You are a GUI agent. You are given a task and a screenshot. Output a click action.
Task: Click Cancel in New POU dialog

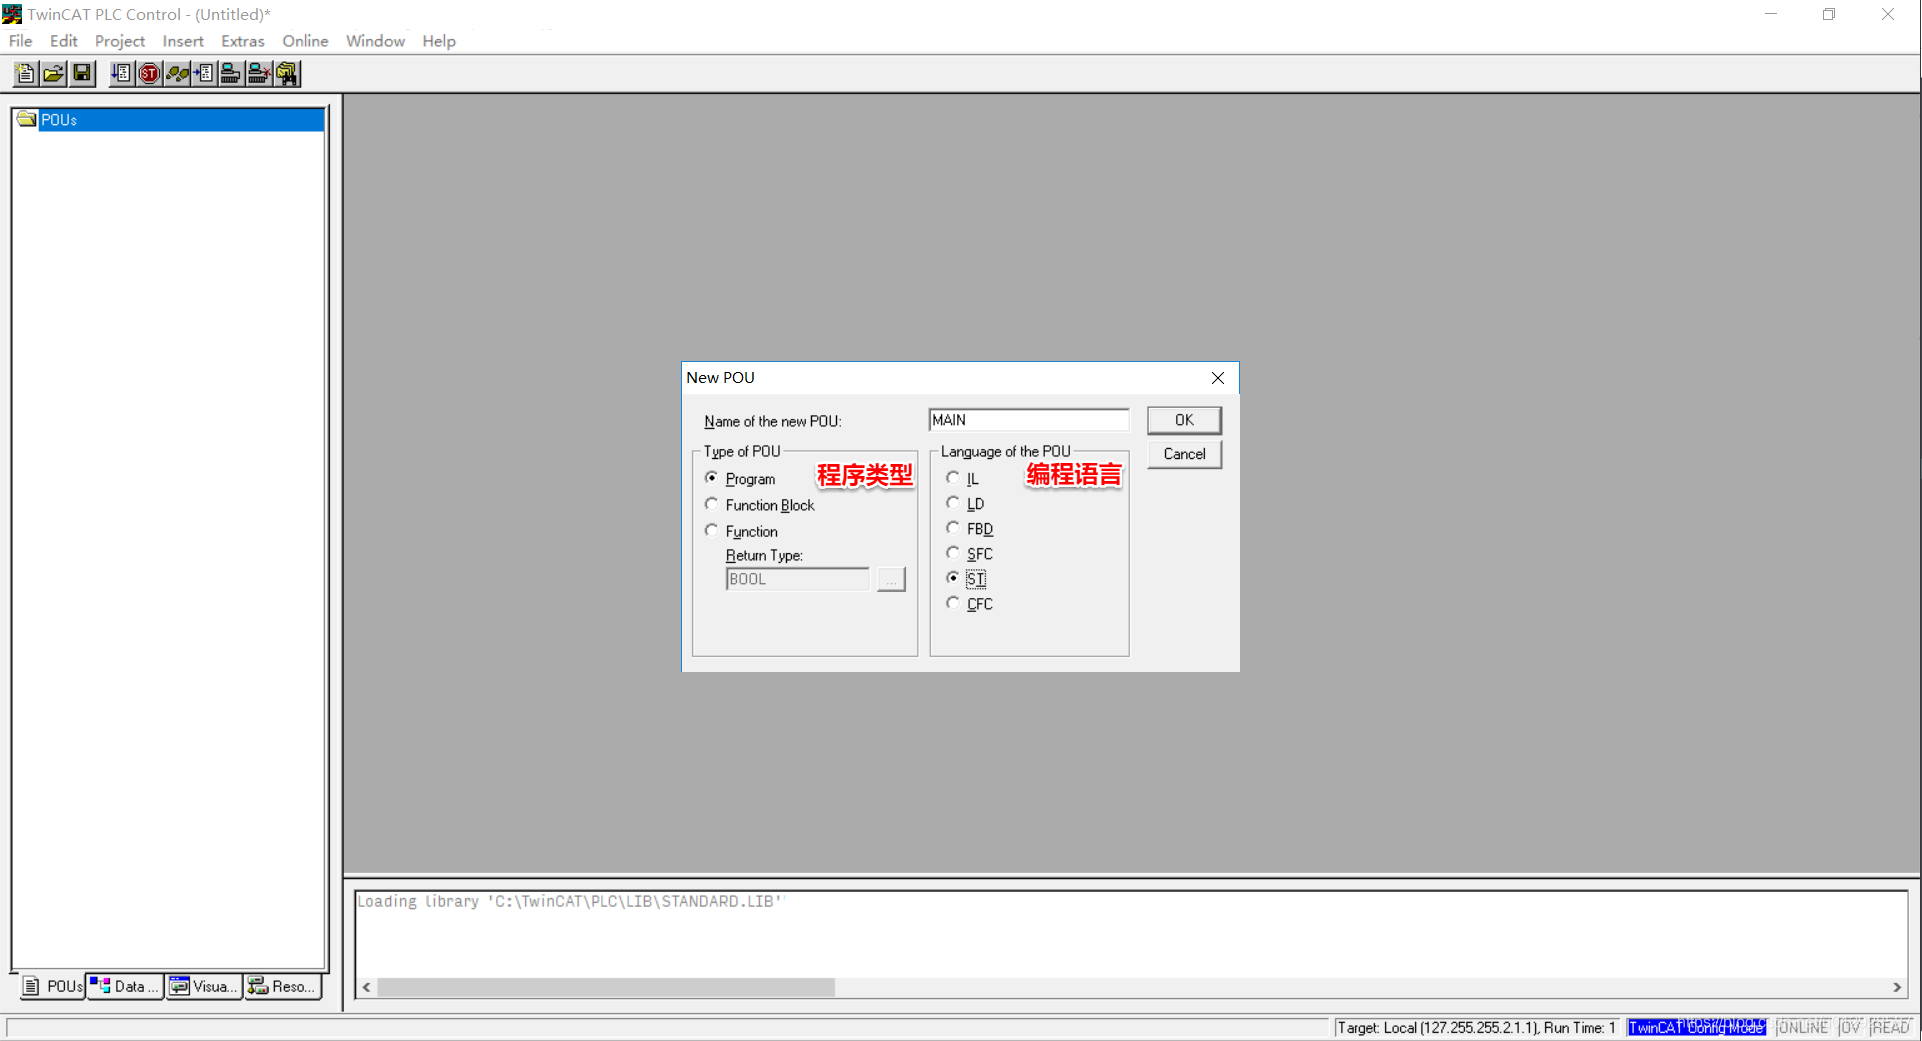pos(1184,454)
